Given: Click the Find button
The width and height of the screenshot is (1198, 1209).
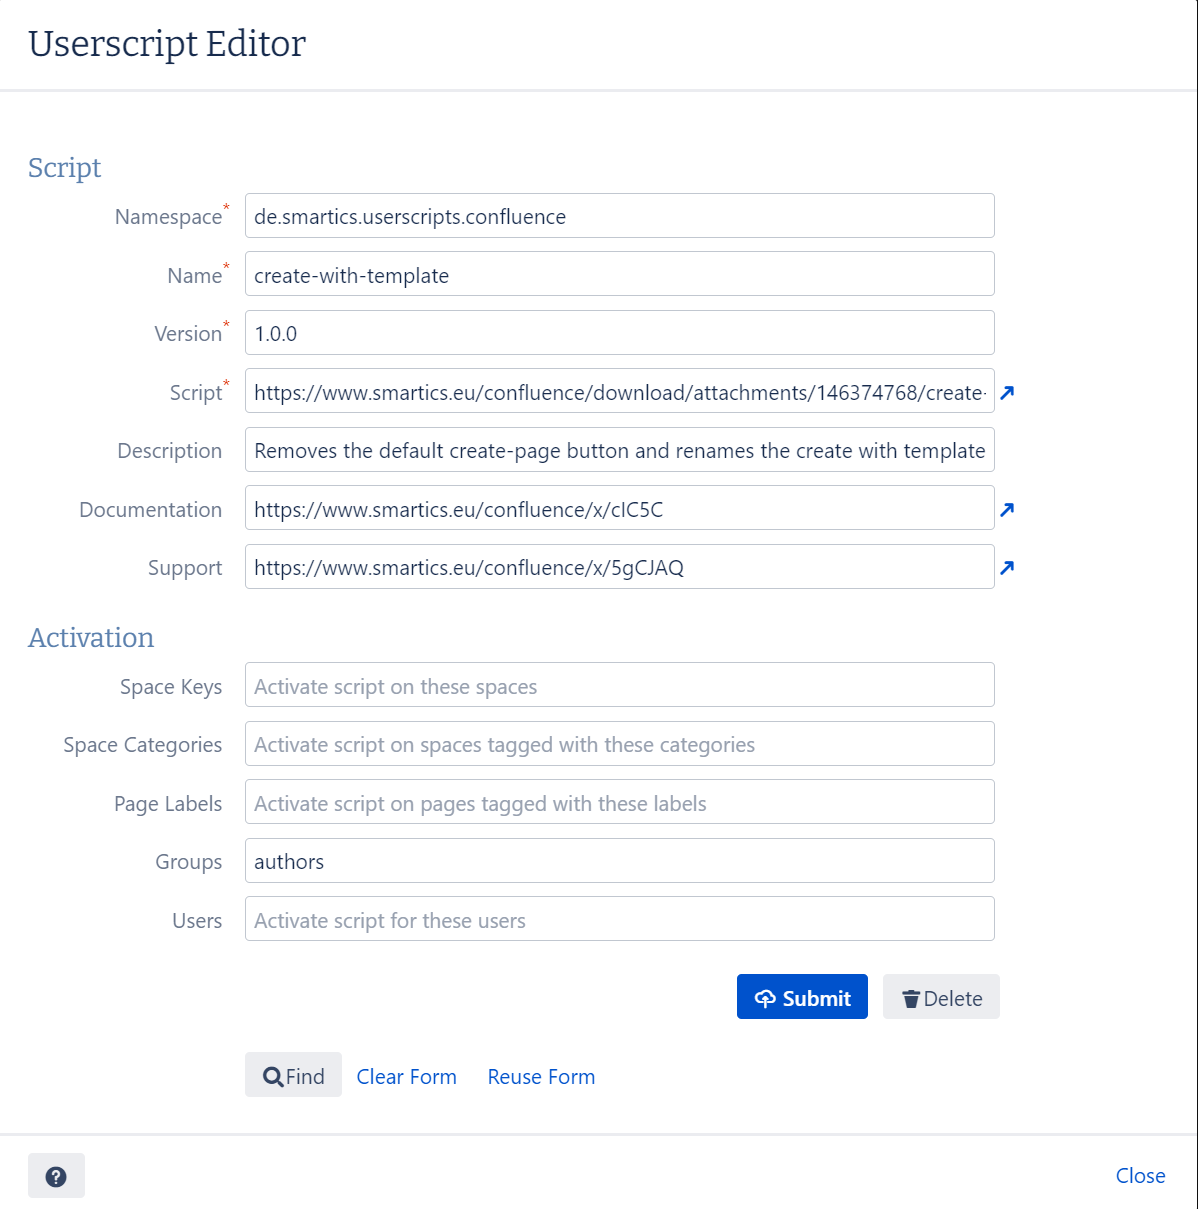Looking at the screenshot, I should coord(293,1076).
